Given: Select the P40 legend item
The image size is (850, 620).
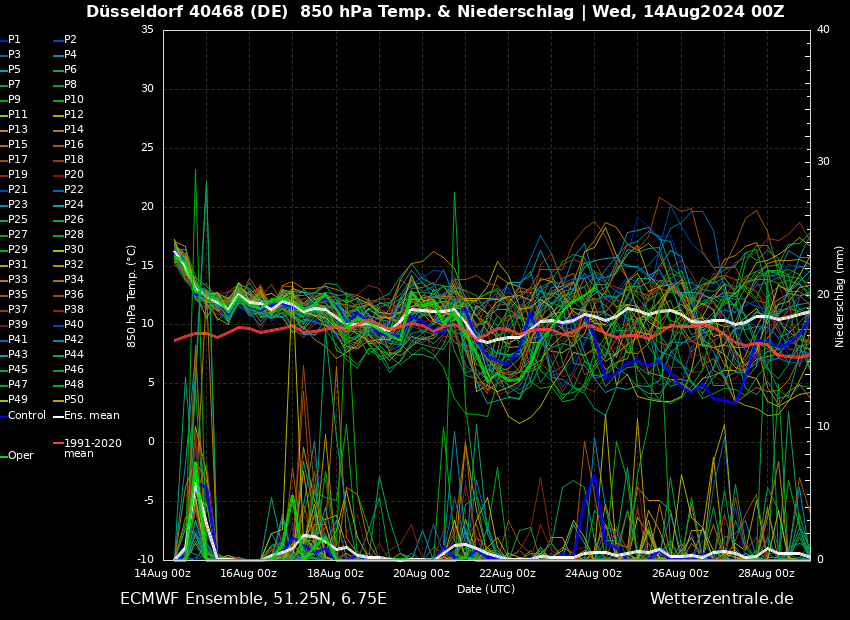Looking at the screenshot, I should click(x=74, y=325).
